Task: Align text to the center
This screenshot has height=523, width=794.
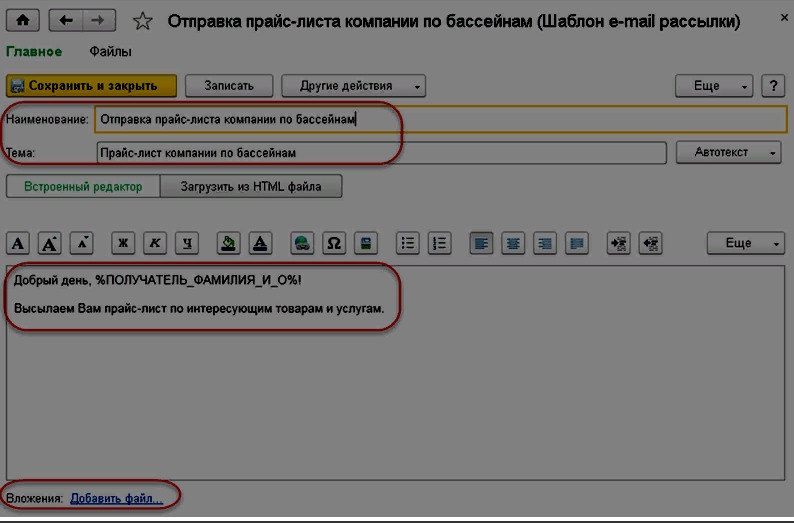Action: click(513, 242)
